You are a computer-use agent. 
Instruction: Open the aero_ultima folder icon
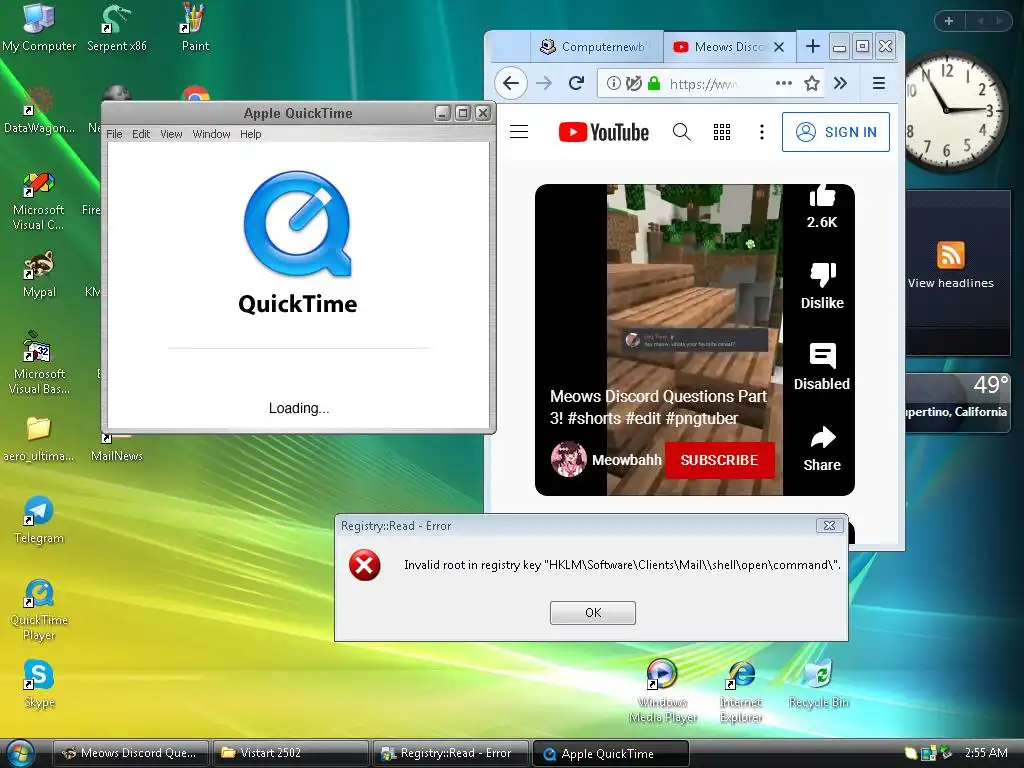[x=39, y=439]
